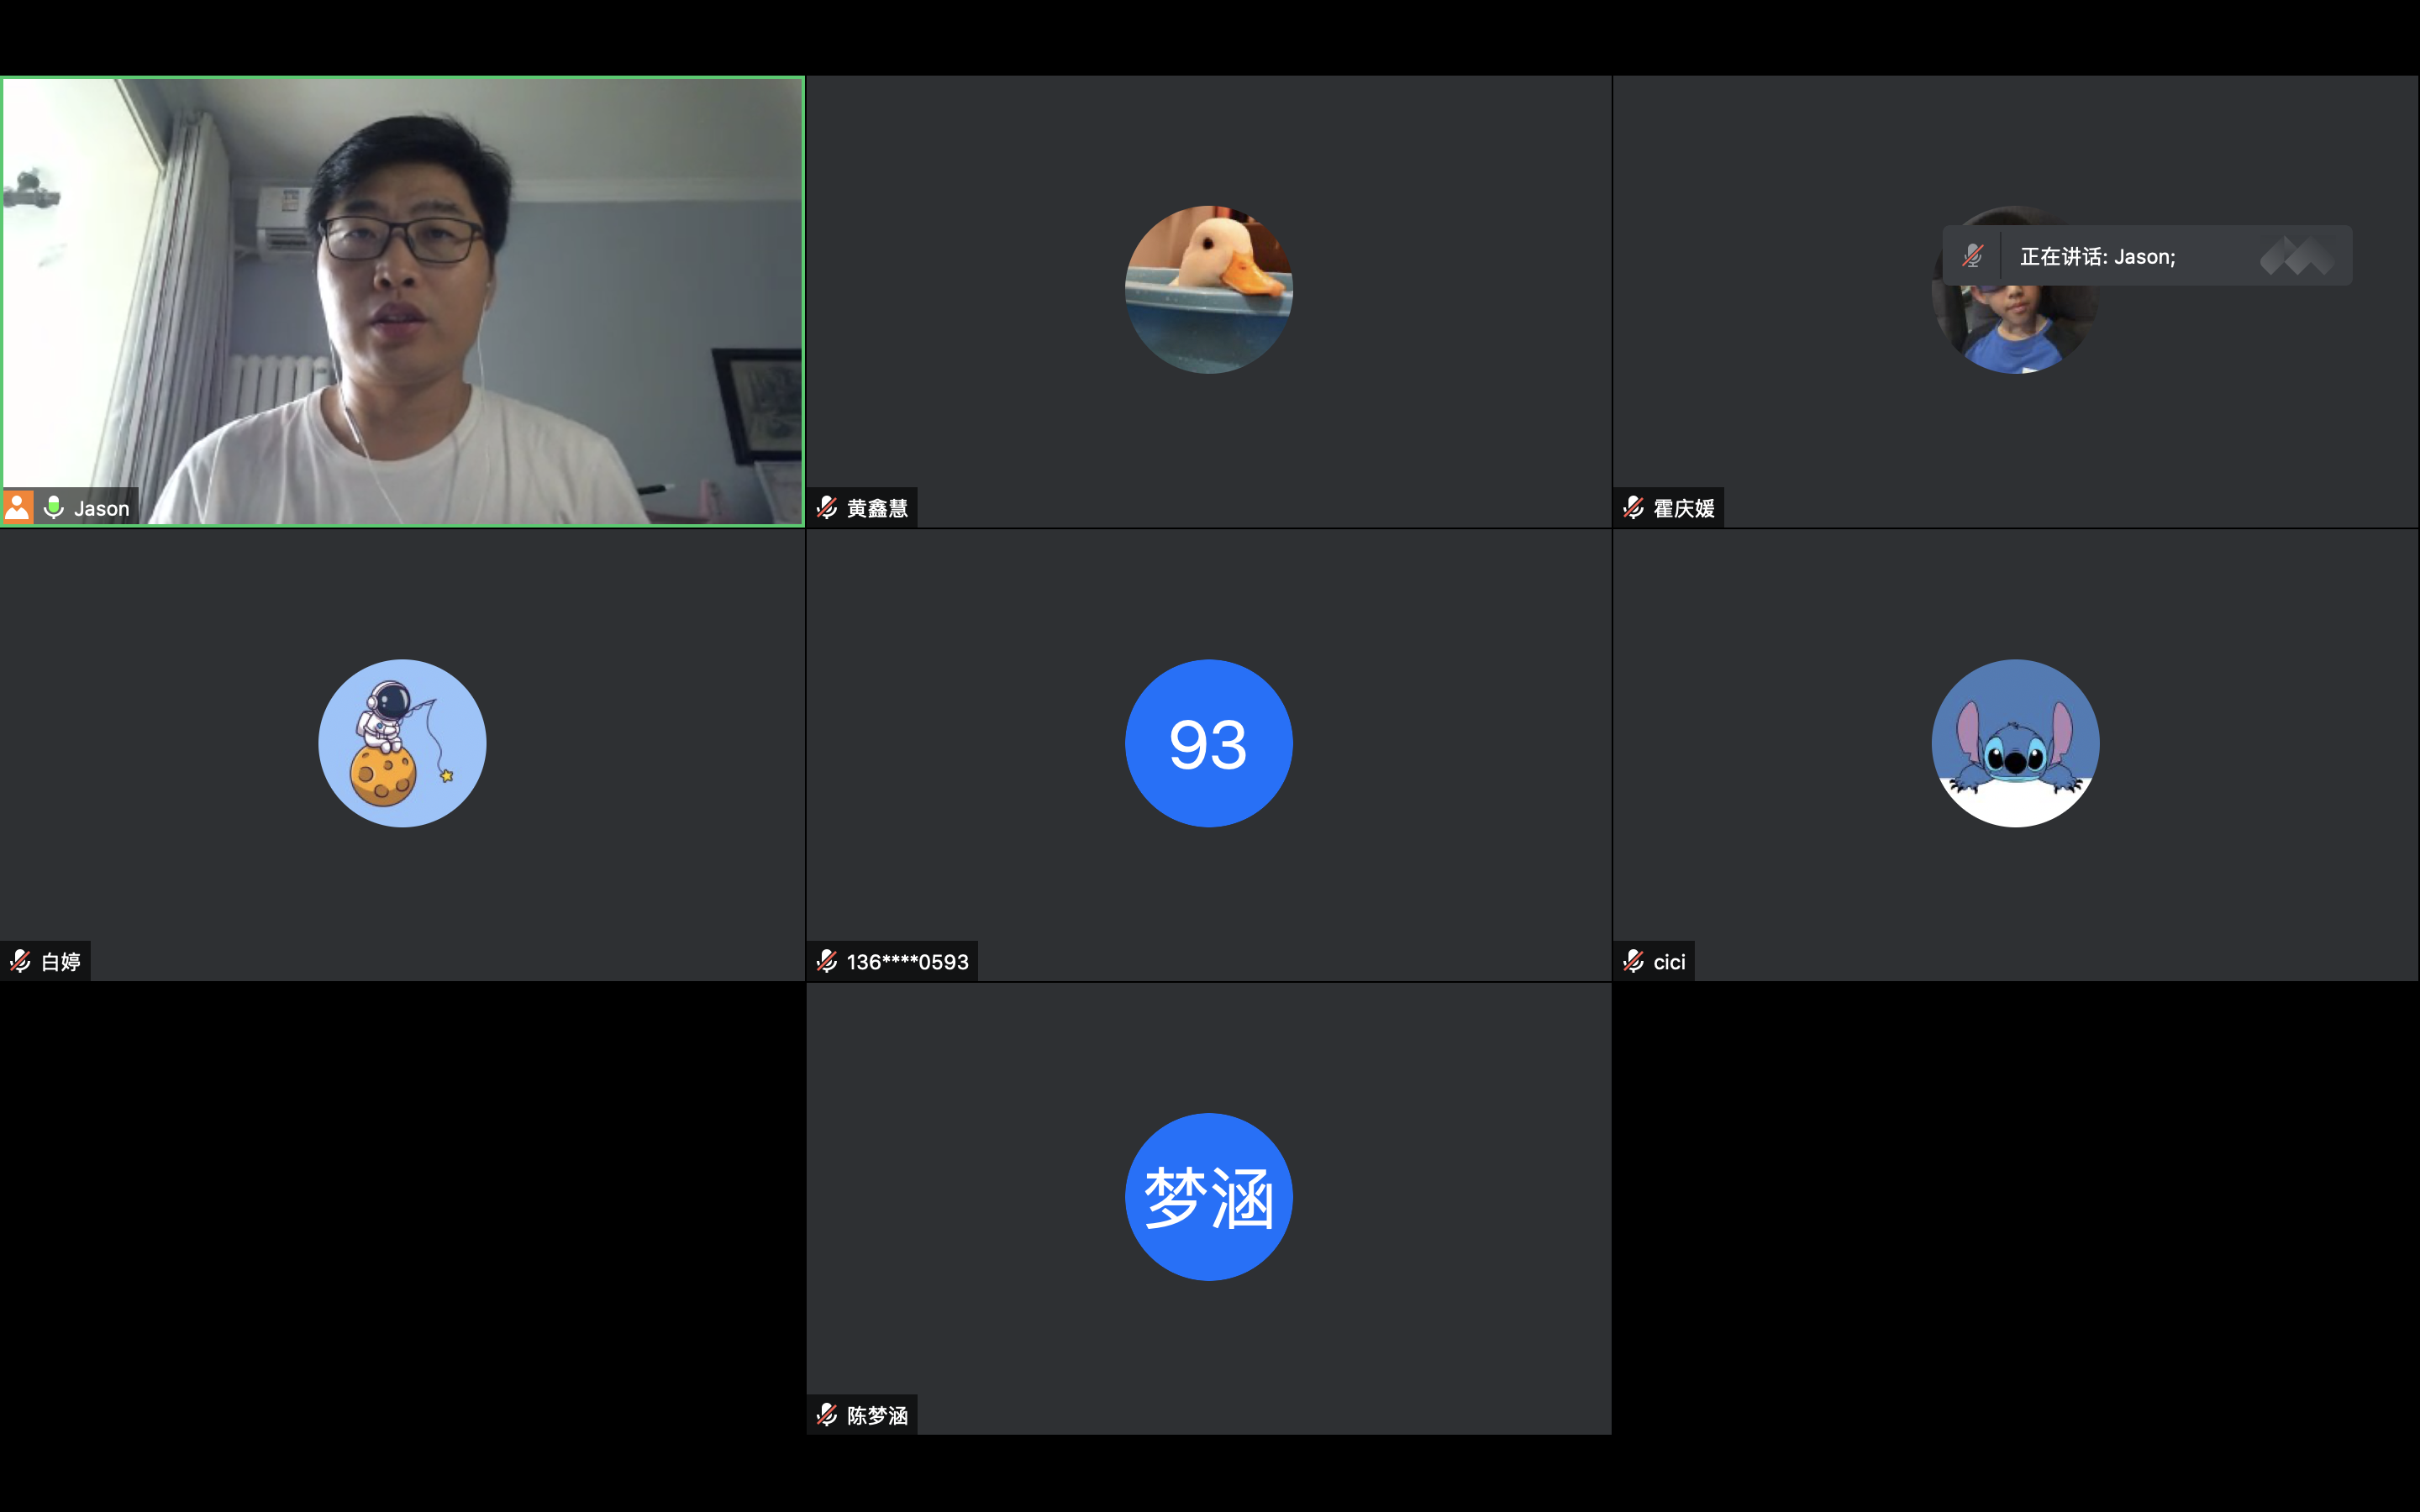Click muted mic icon next to 黄鑫慧
This screenshot has height=1512, width=2420.
pos(827,508)
